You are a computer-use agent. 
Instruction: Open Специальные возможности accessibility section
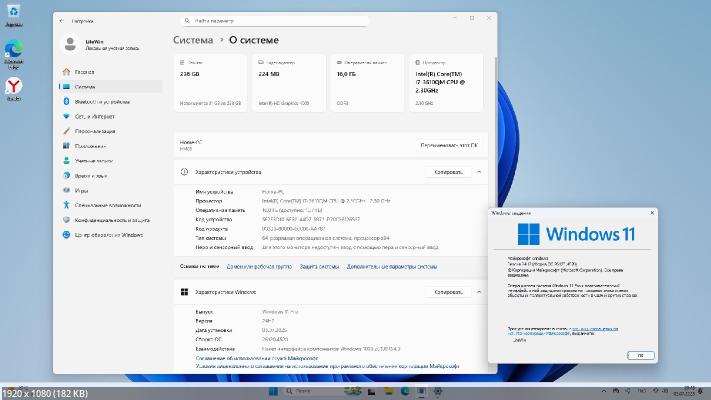point(111,205)
